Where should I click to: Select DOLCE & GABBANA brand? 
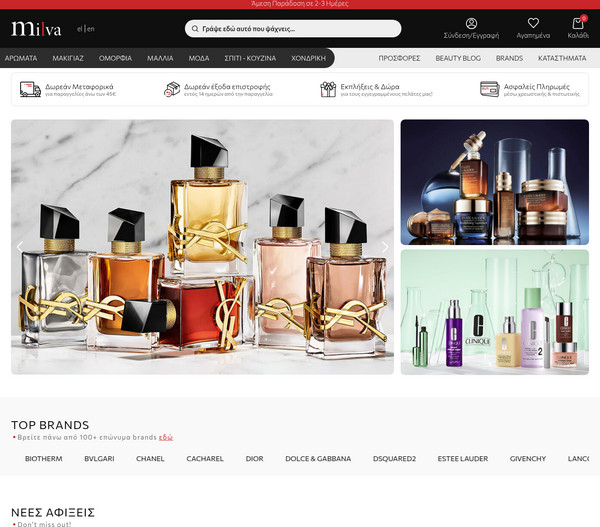[x=318, y=458]
